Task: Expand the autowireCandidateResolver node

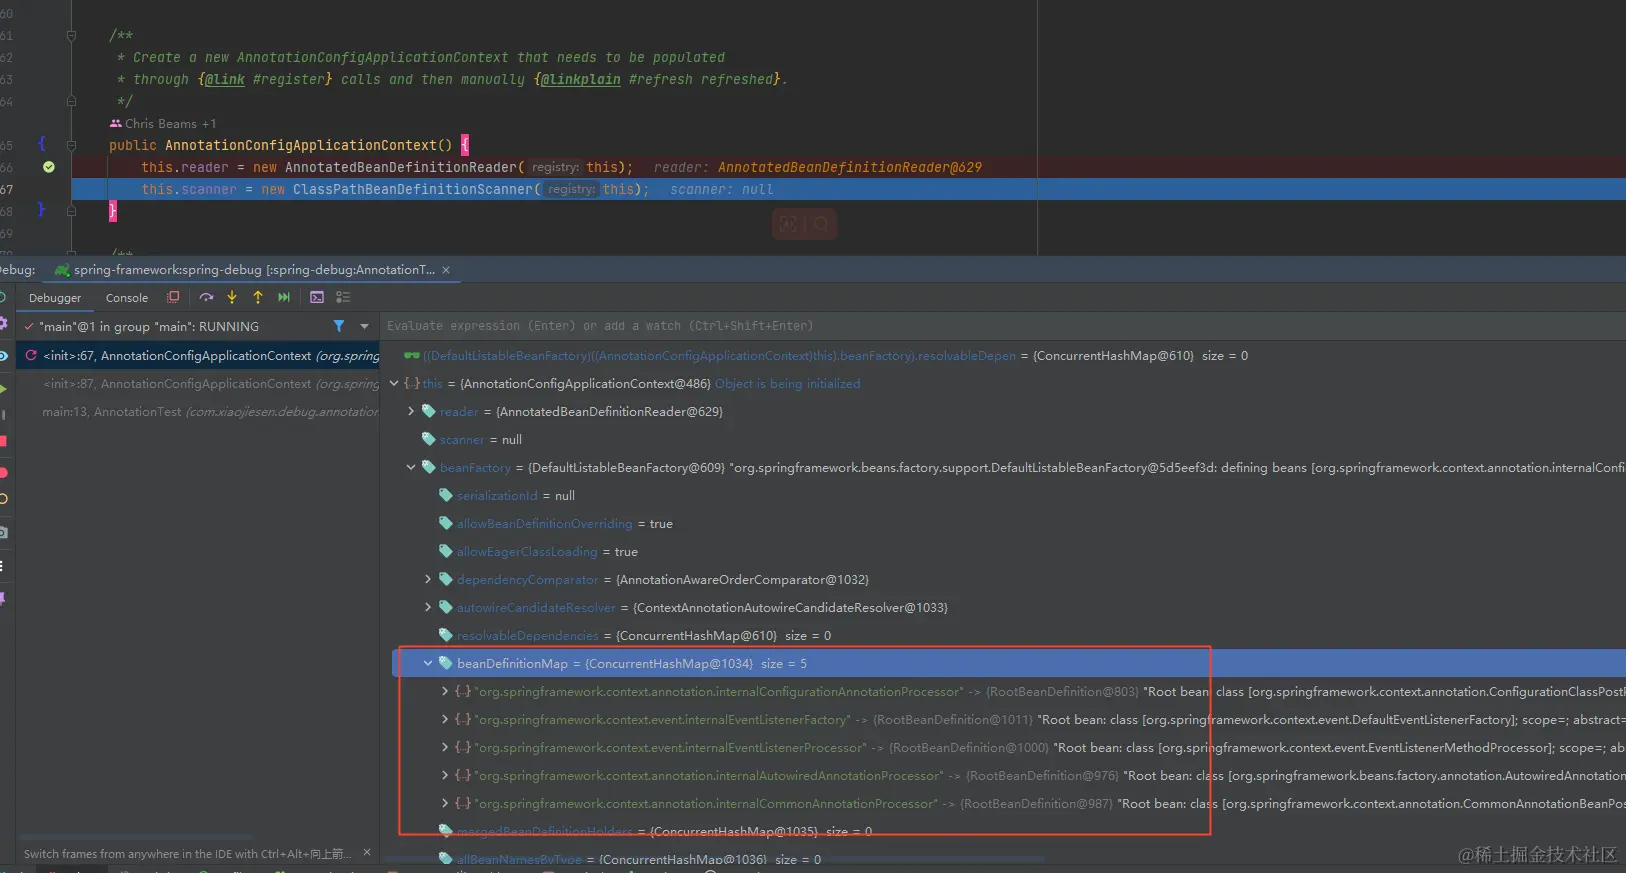Action: point(428,607)
